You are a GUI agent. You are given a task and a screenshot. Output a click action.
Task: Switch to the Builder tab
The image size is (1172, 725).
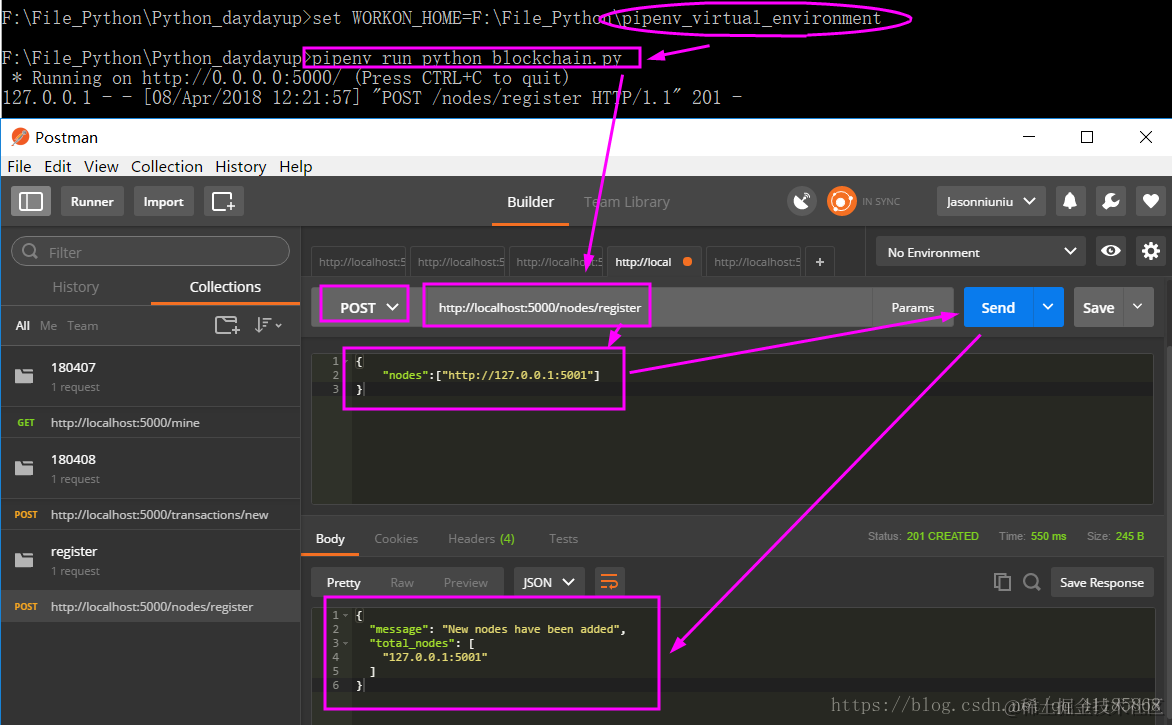point(530,202)
